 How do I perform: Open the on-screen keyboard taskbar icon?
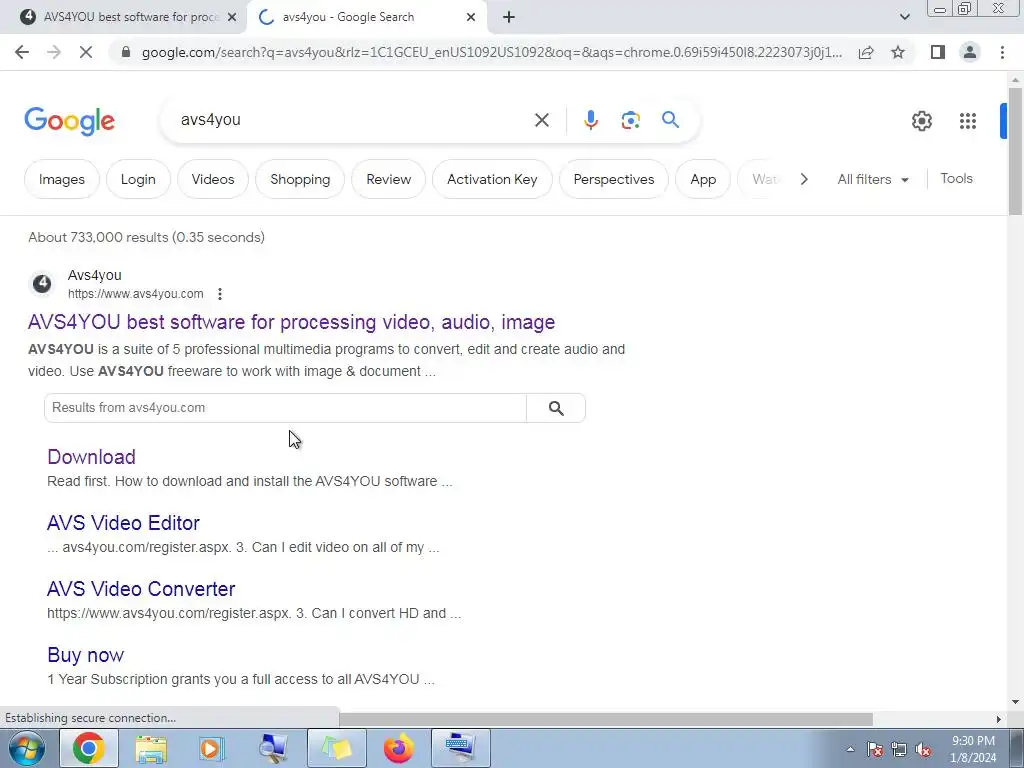pyautogui.click(x=460, y=748)
